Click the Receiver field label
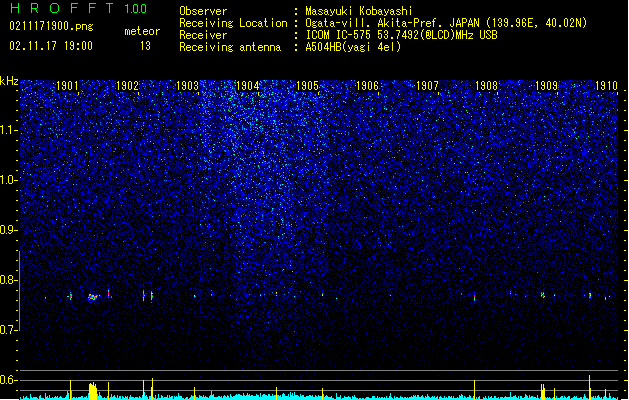Screen dimensions: 629x400 pos(203,35)
